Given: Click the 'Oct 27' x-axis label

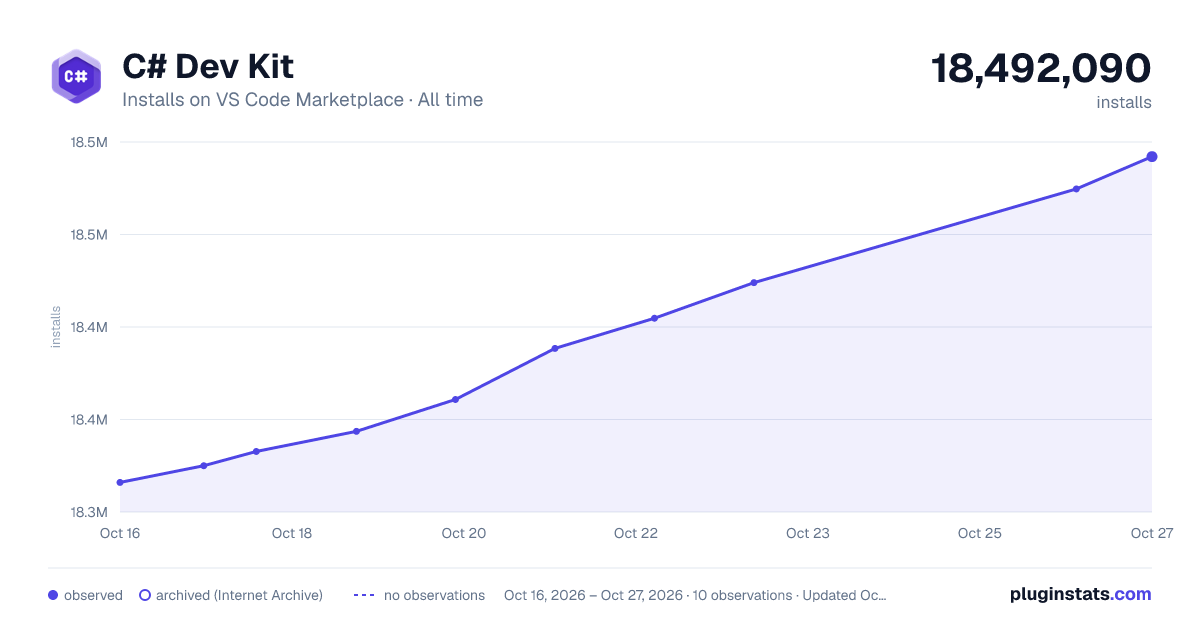Looking at the screenshot, I should [1151, 533].
